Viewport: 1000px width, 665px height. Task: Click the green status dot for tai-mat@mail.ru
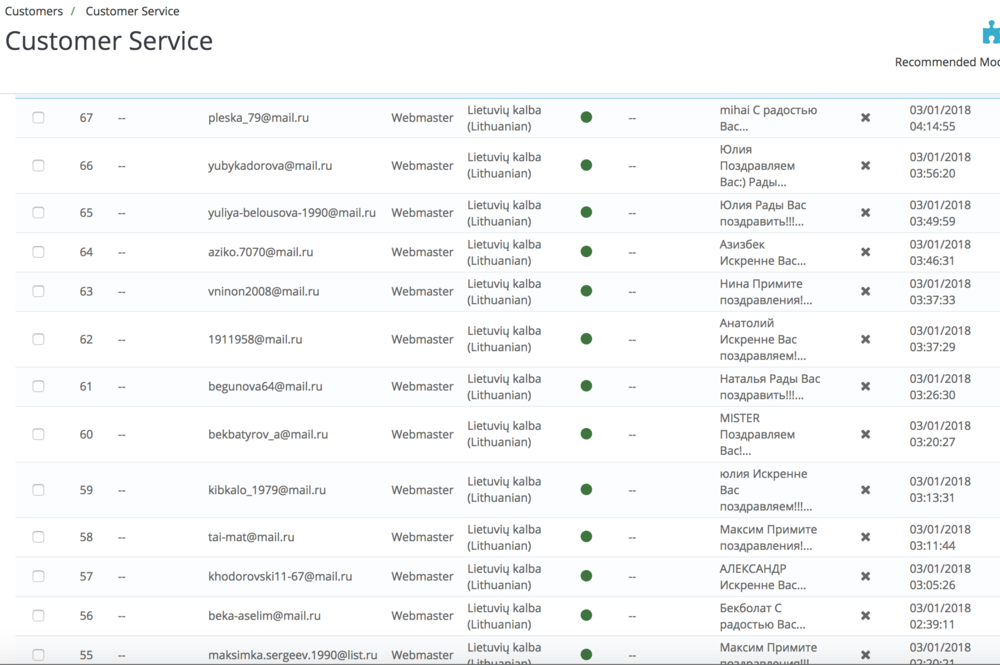point(585,537)
